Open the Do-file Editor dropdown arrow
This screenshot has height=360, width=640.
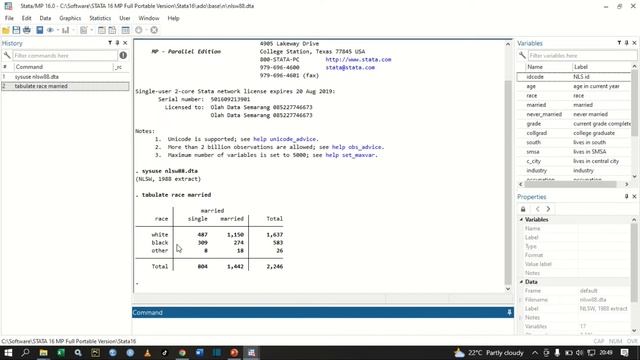[91, 30]
